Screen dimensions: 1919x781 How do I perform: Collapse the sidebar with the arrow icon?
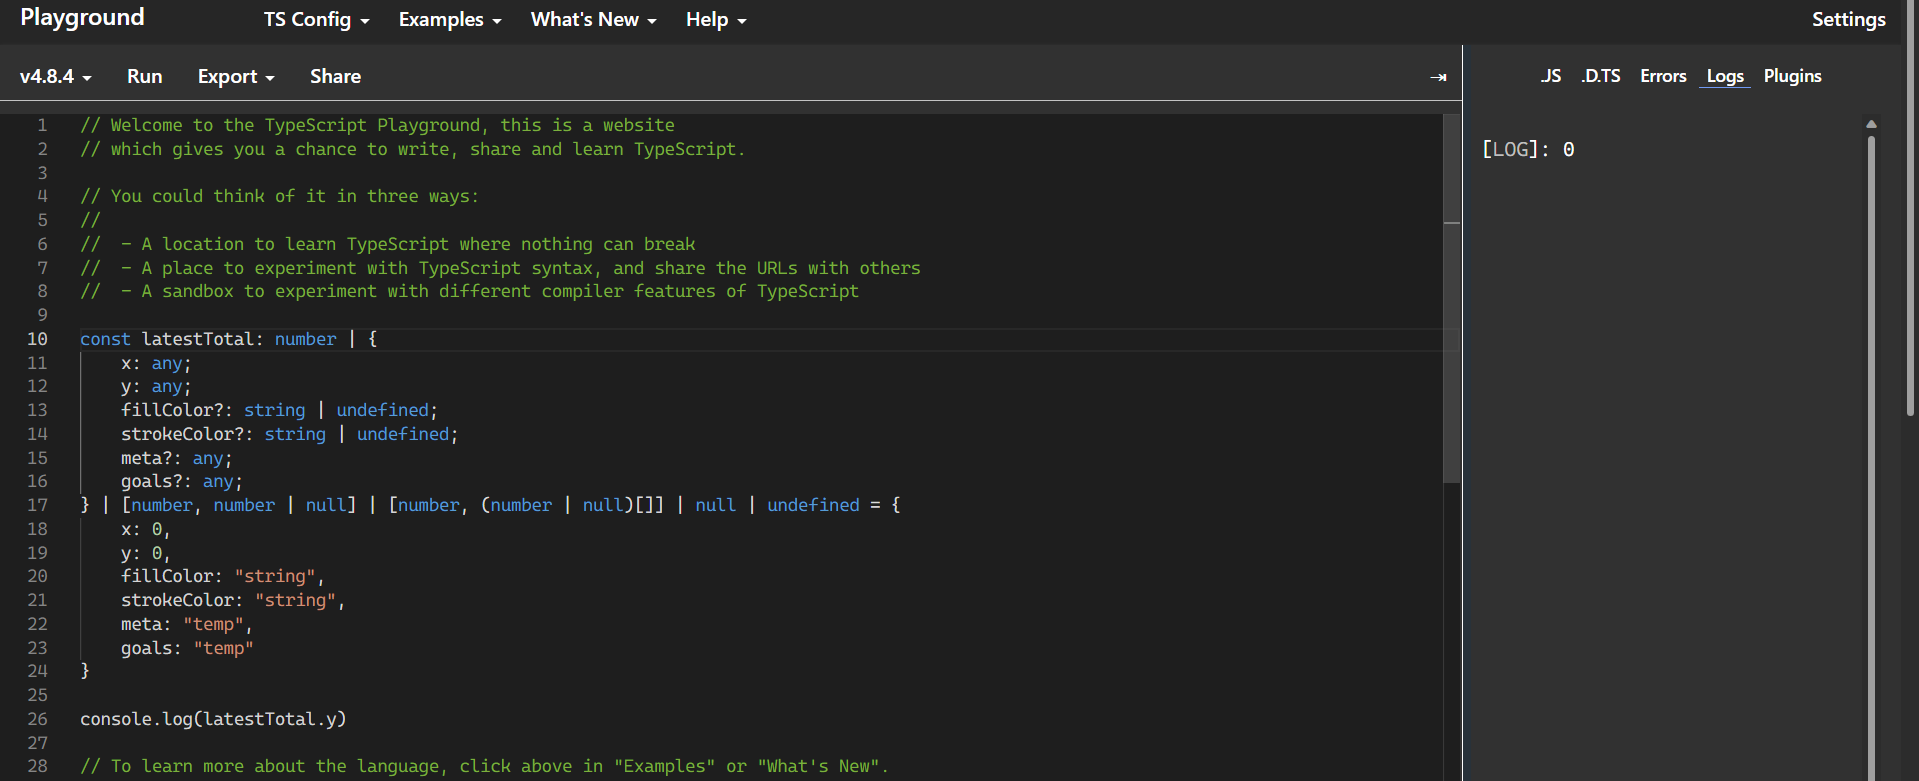(x=1438, y=77)
